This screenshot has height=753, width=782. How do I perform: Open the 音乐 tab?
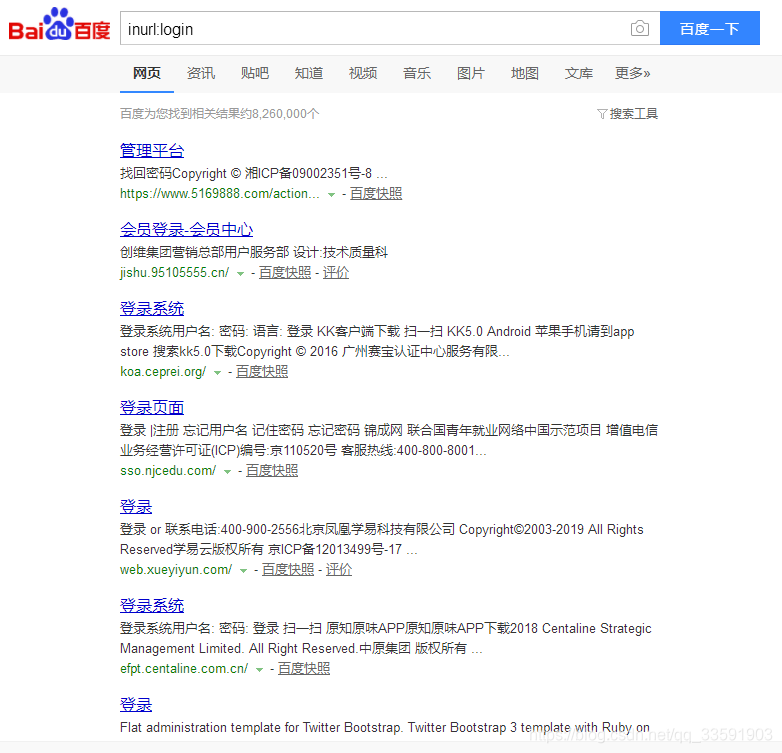(417, 73)
